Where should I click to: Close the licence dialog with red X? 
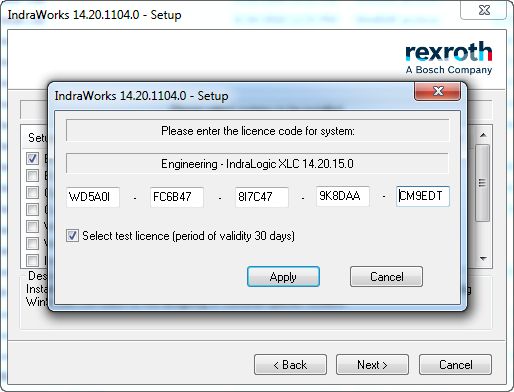[x=438, y=91]
